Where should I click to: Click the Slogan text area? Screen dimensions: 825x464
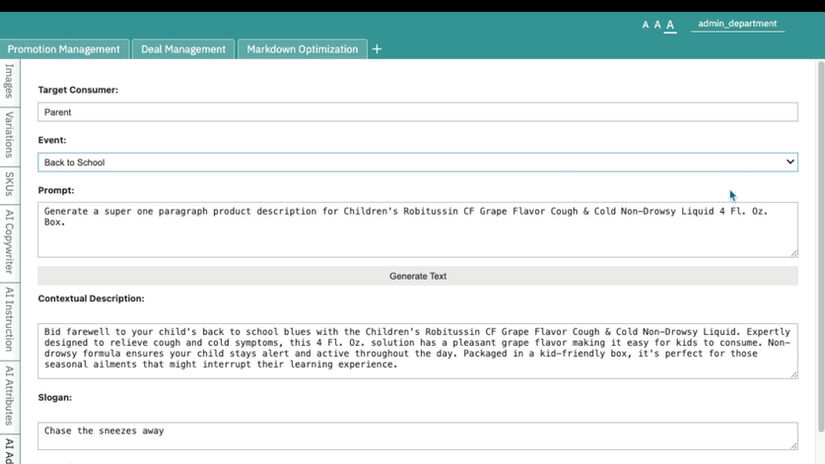point(418,436)
